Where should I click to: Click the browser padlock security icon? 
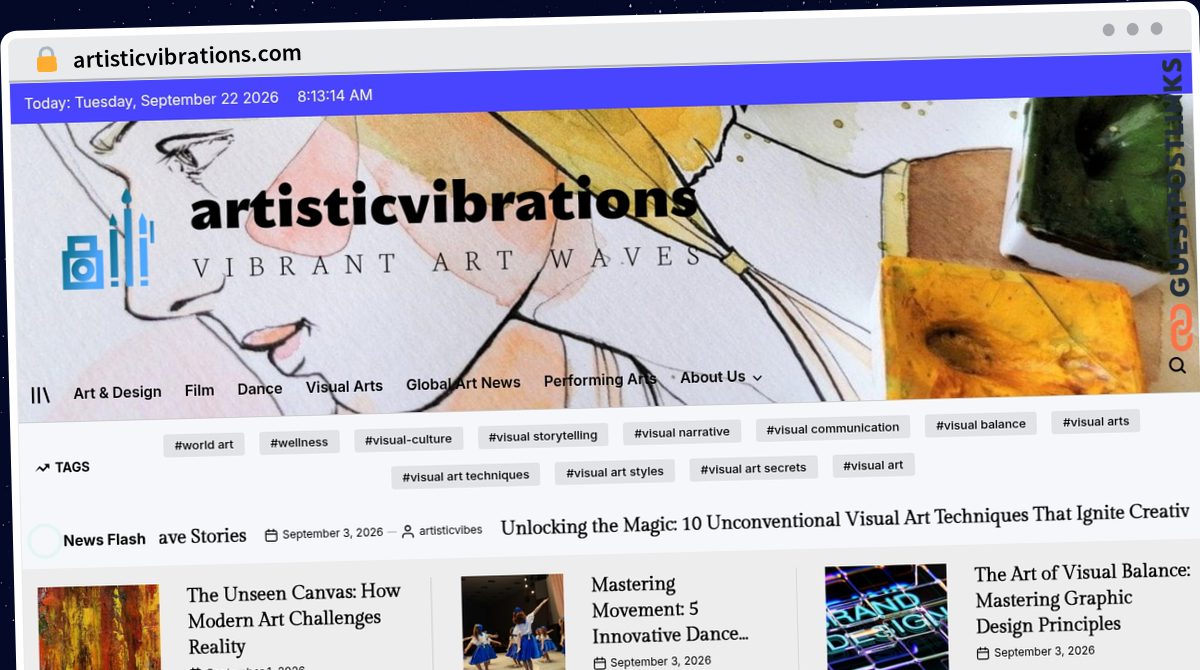46,60
